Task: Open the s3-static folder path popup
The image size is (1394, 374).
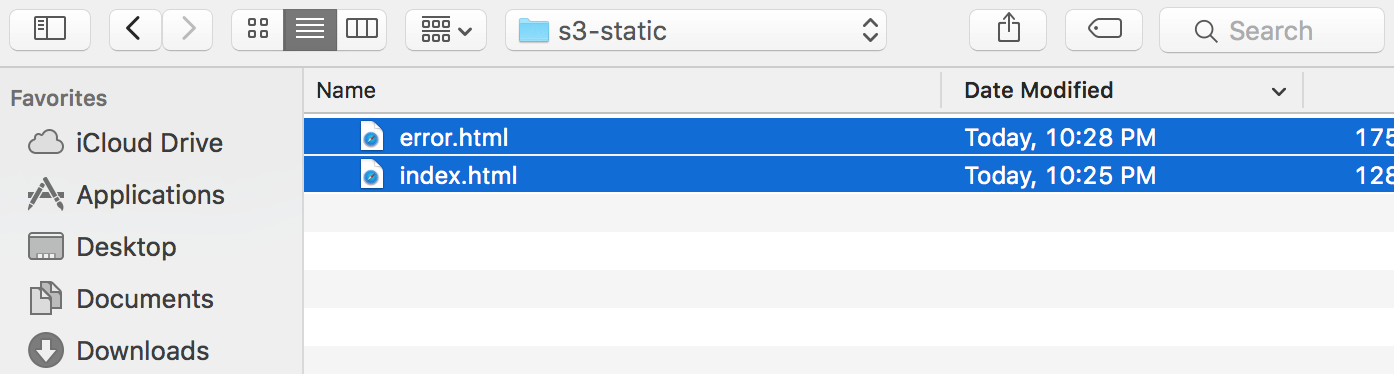Action: (x=696, y=30)
